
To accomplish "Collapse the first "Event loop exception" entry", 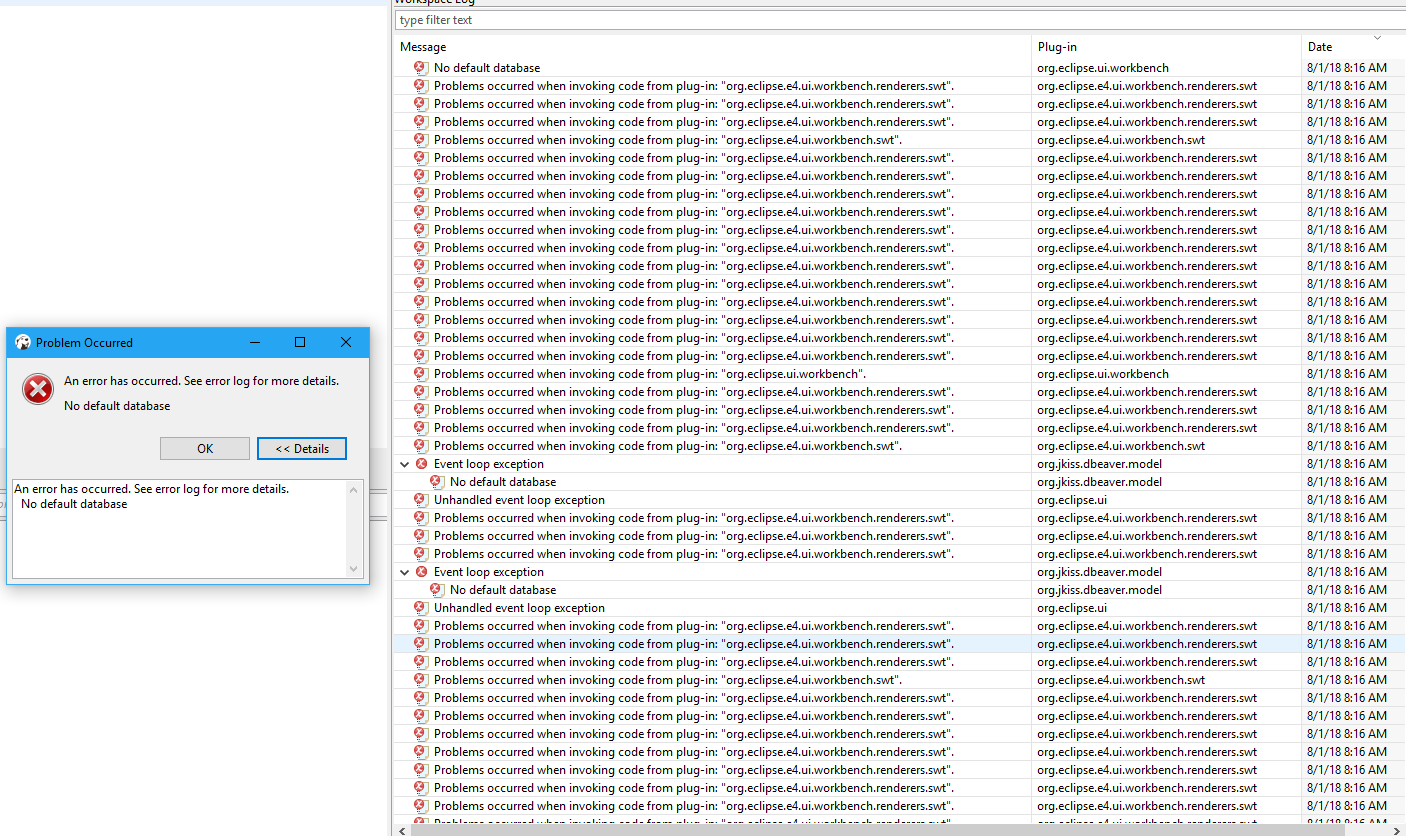I will click(x=404, y=463).
